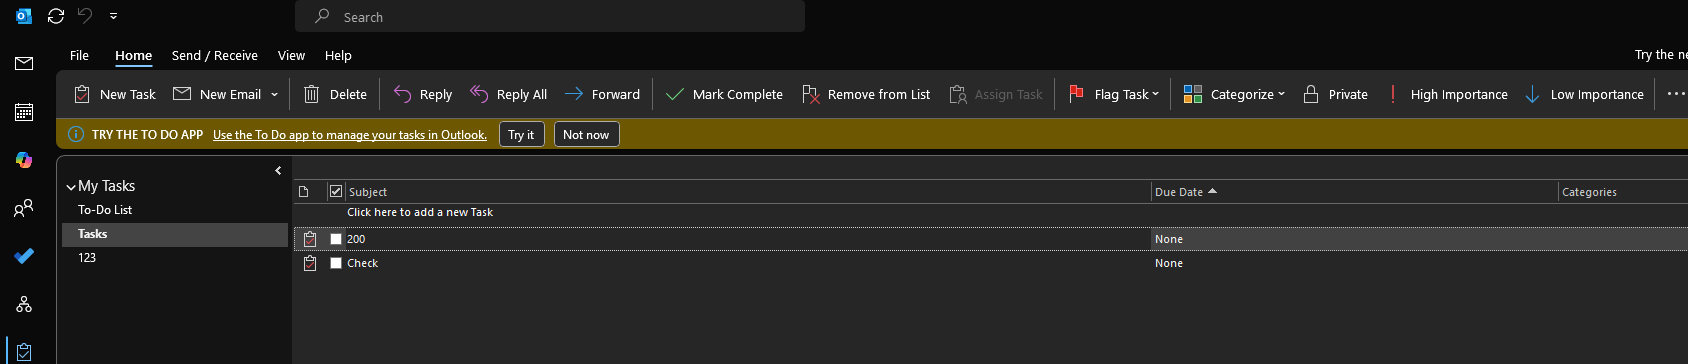Open the File menu

coord(79,55)
